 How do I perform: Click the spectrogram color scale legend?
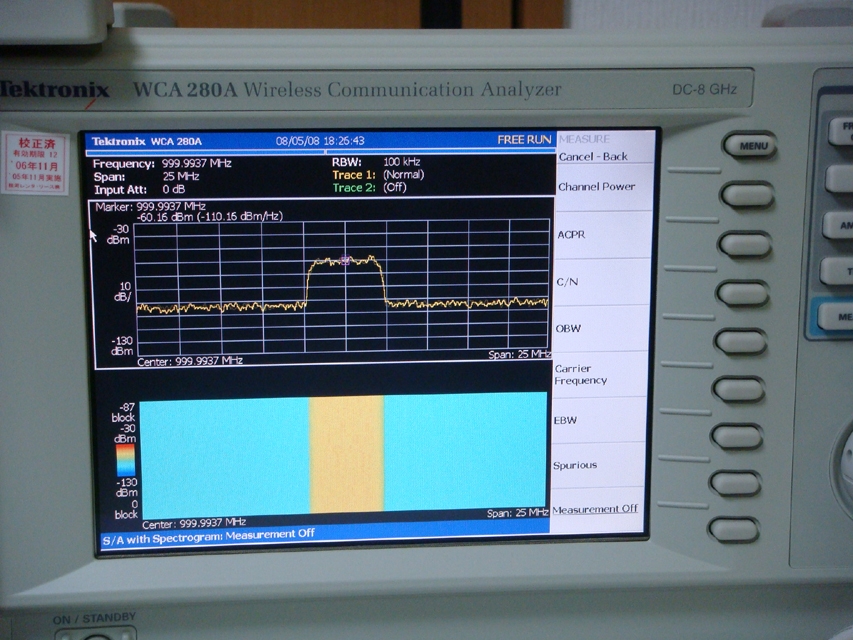(126, 461)
